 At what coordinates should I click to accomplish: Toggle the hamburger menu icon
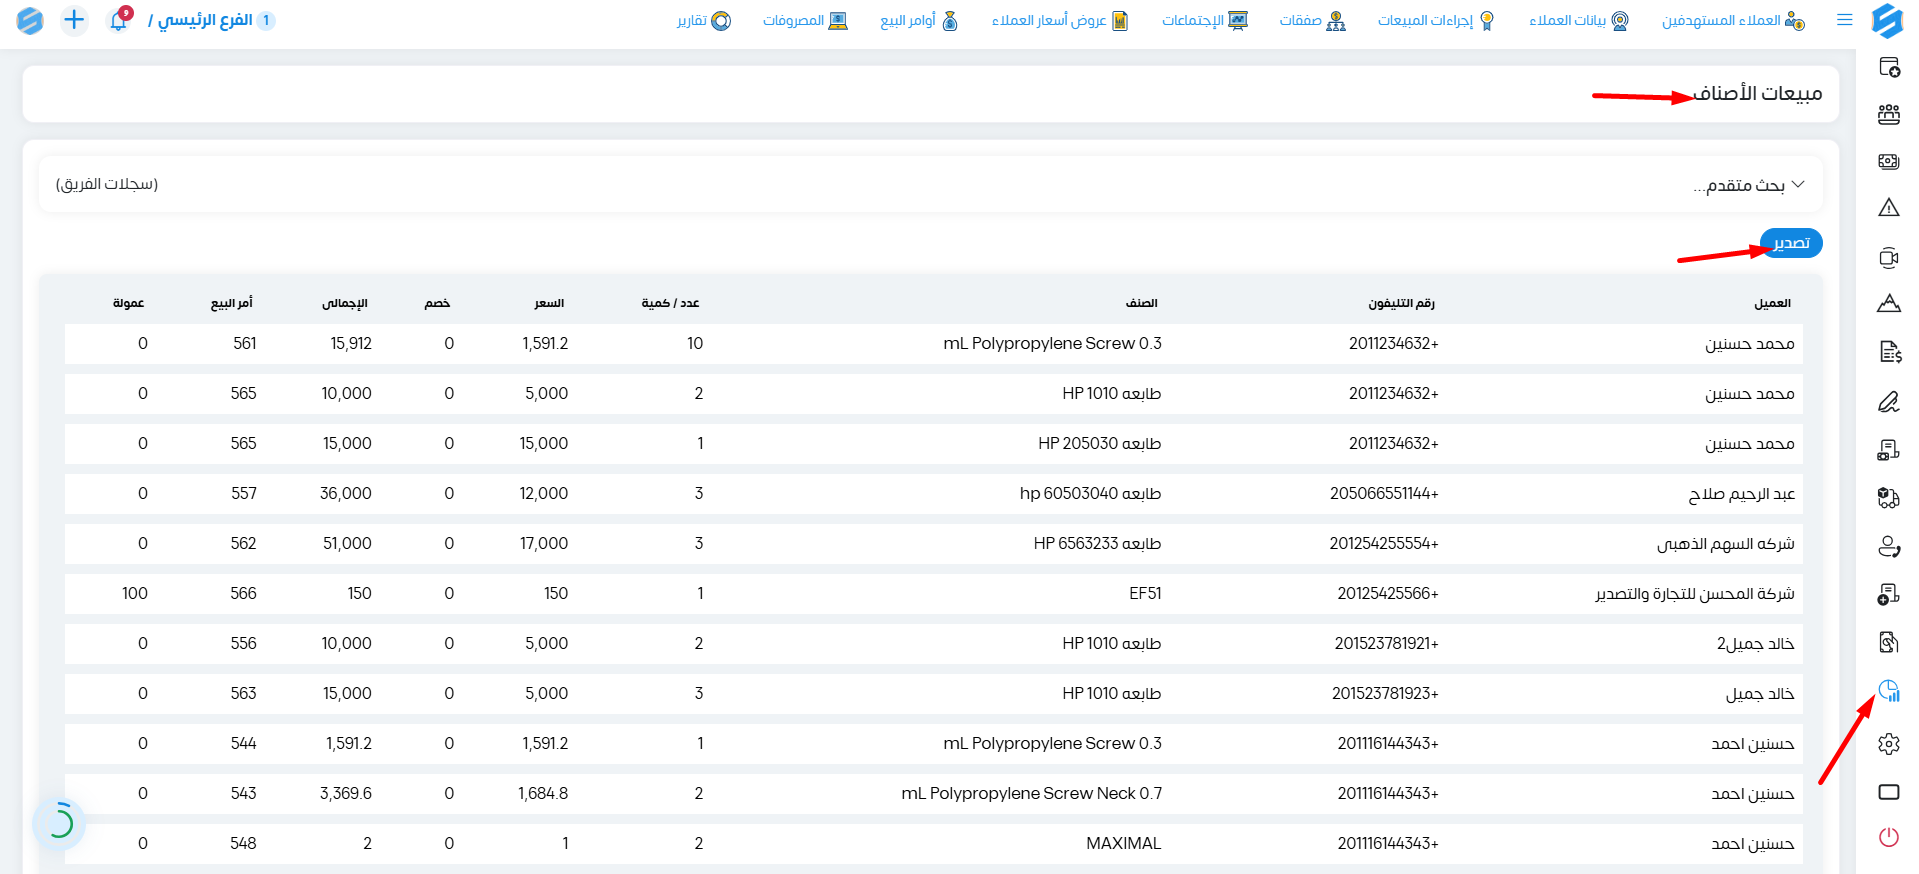(1845, 20)
